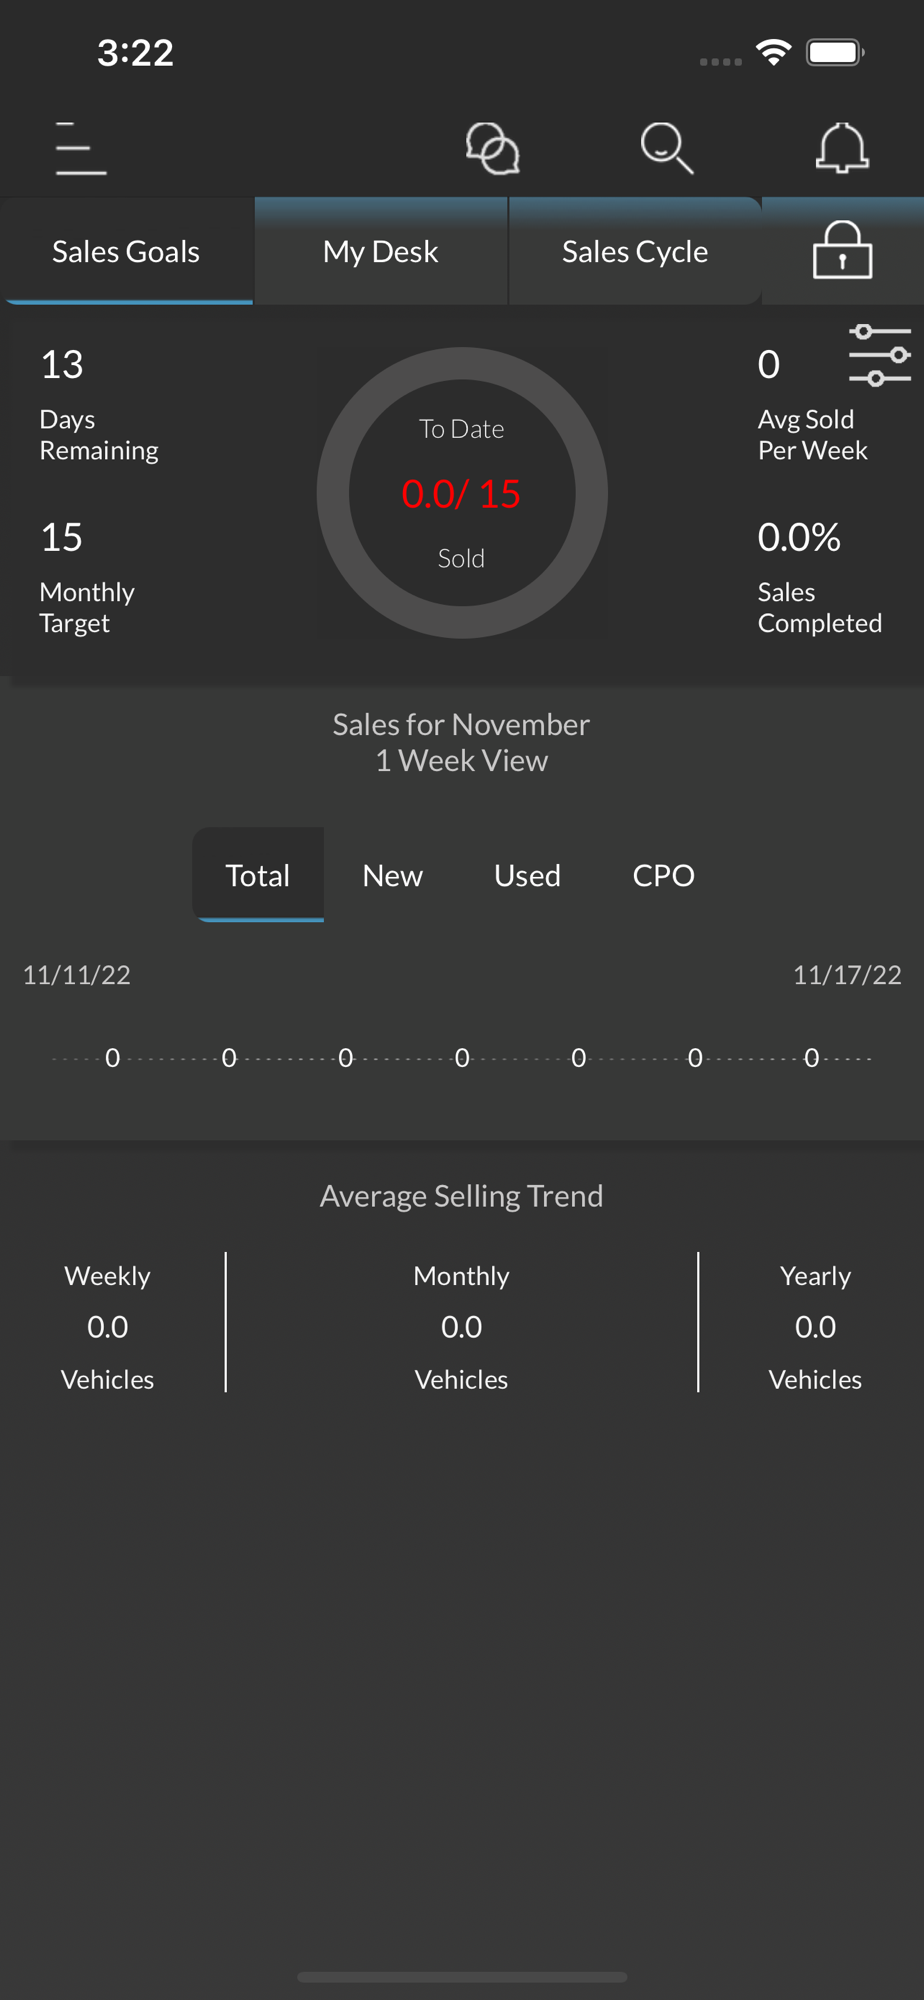The height and width of the screenshot is (2000, 924).
Task: Select the Total sales filter
Action: pyautogui.click(x=258, y=875)
